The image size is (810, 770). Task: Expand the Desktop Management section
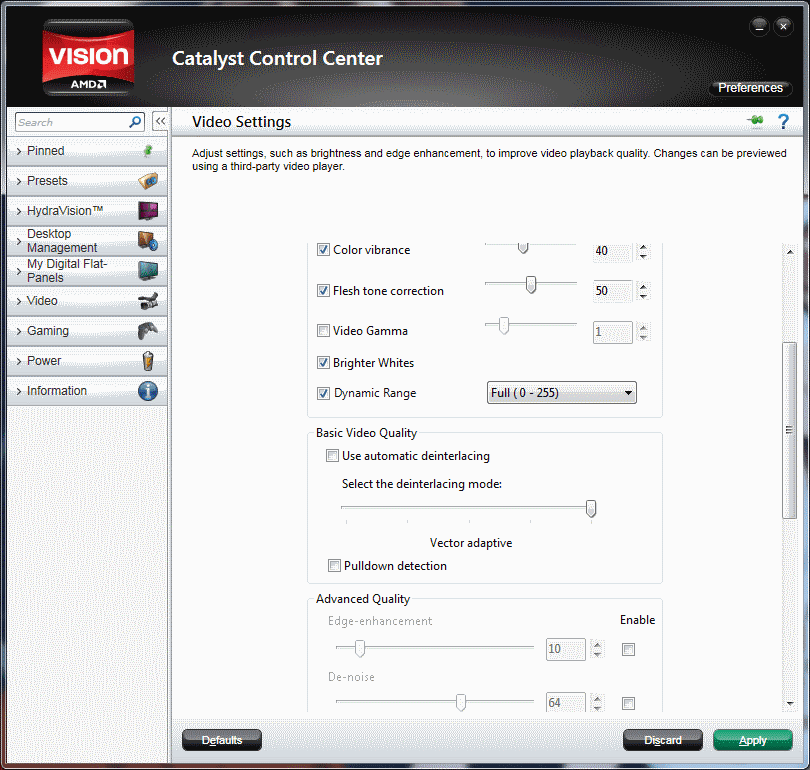click(x=19, y=241)
